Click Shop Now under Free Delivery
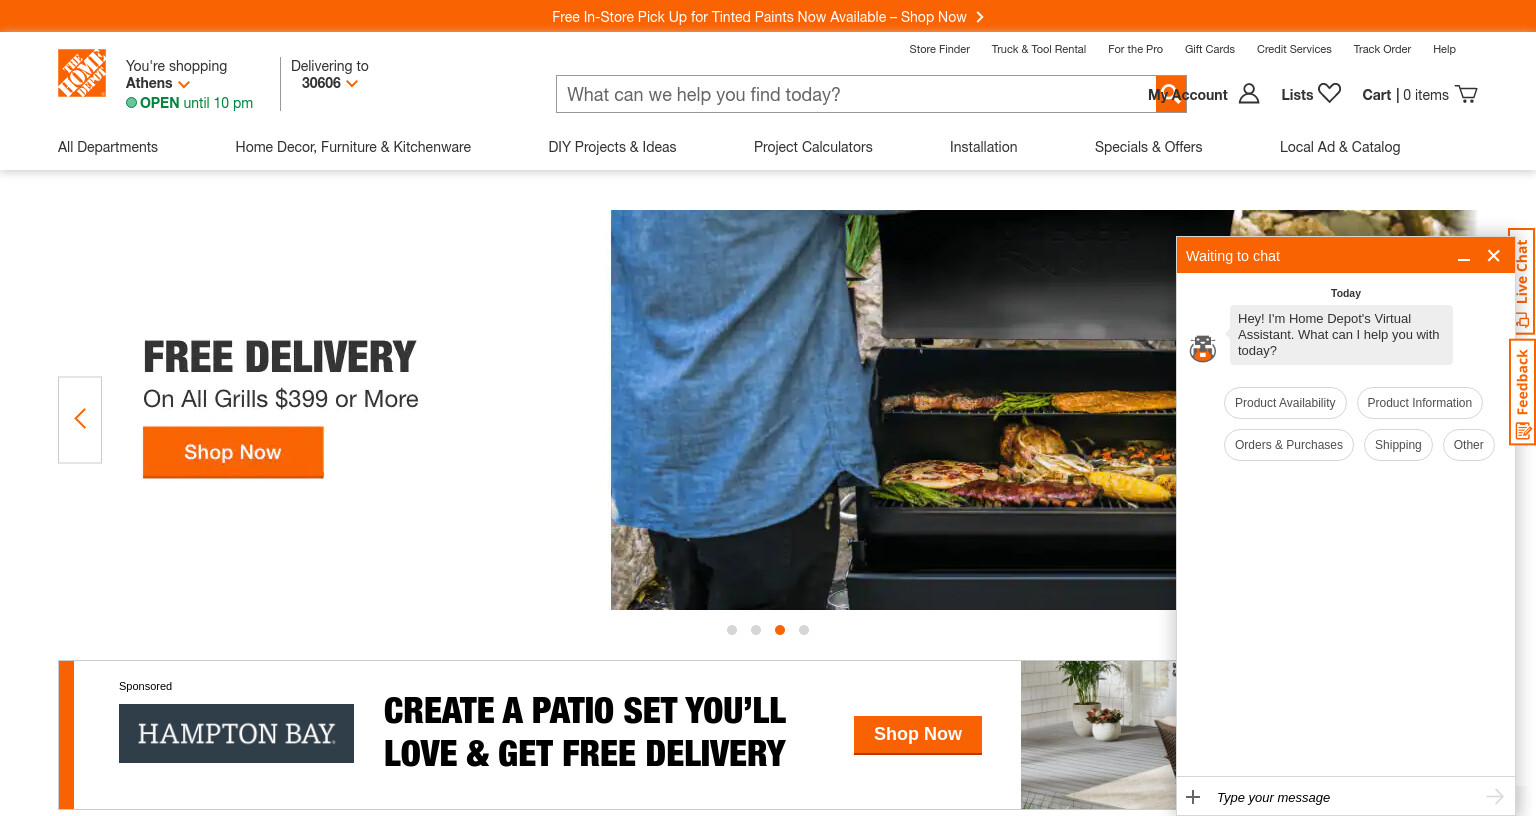 point(233,452)
